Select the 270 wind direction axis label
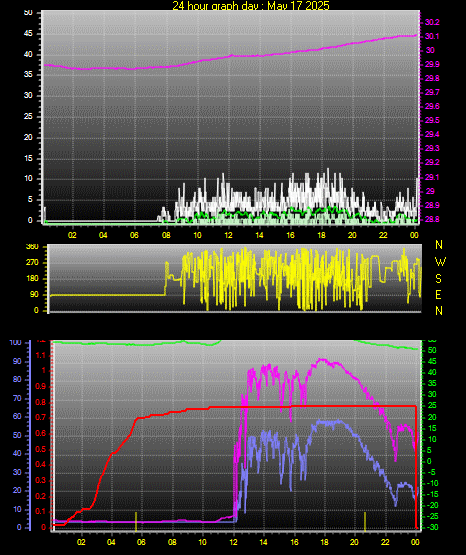The height and width of the screenshot is (555, 466). (32, 263)
